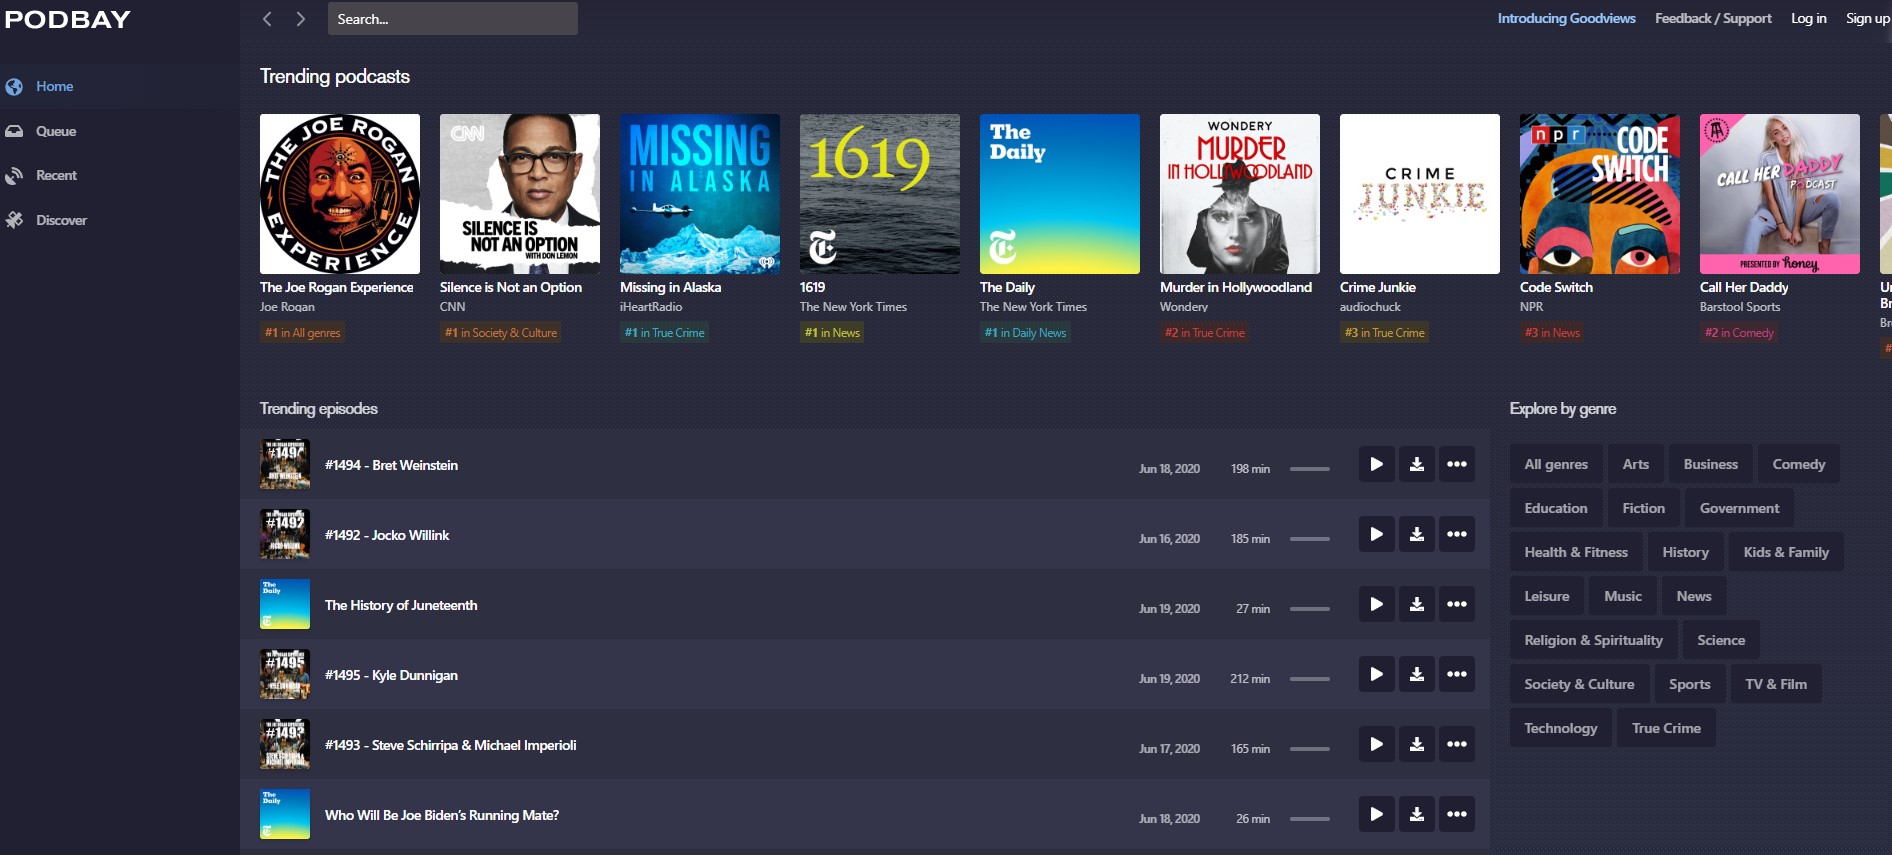Open Code Switch podcast cover
The width and height of the screenshot is (1892, 855).
[x=1600, y=194]
